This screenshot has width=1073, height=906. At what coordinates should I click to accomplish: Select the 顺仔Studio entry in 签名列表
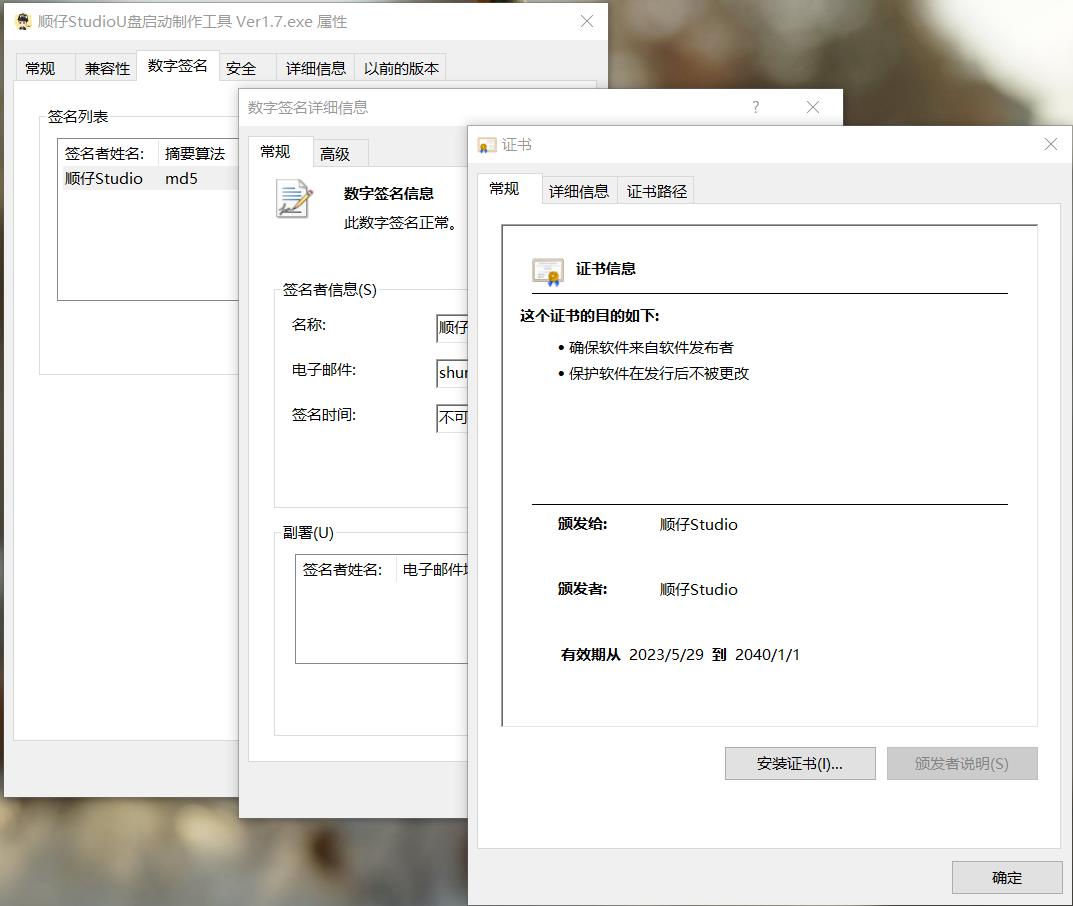[x=105, y=178]
